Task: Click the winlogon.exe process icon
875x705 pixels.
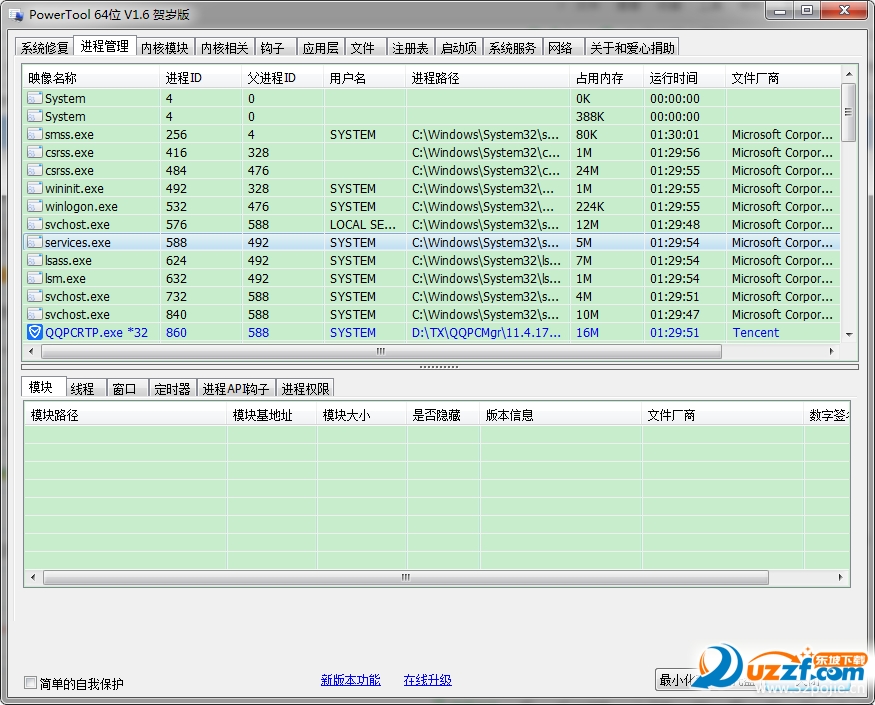Action: (x=35, y=207)
